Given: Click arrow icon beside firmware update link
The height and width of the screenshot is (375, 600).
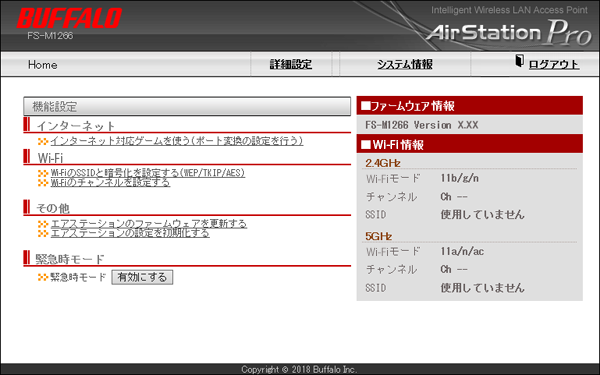Looking at the screenshot, I should tap(43, 224).
